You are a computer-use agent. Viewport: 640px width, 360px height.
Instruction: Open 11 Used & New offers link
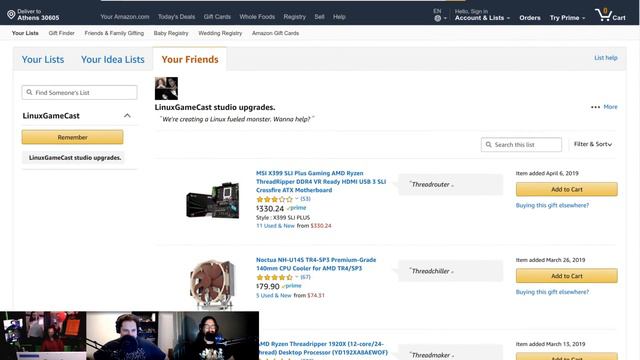click(x=275, y=226)
